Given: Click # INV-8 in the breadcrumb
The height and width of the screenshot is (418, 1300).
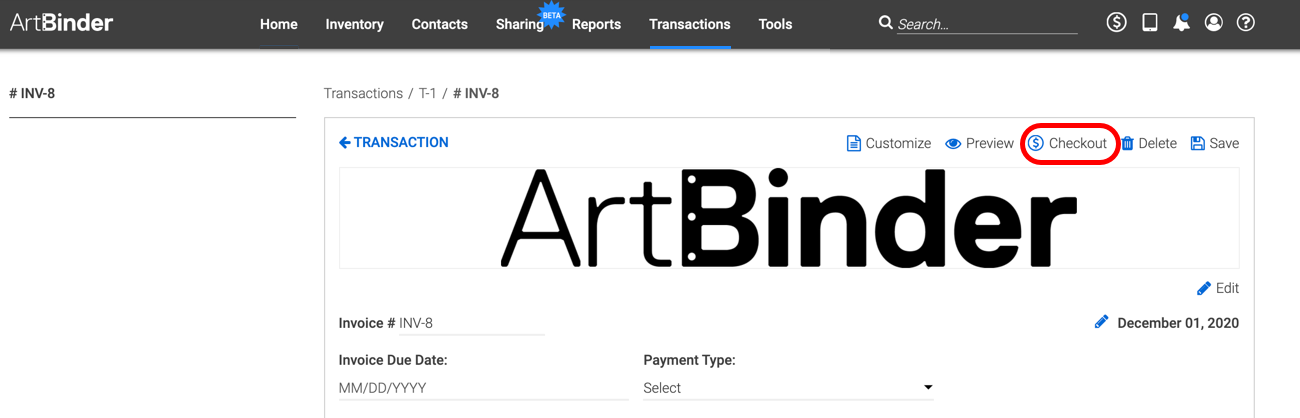Looking at the screenshot, I should click(x=476, y=93).
